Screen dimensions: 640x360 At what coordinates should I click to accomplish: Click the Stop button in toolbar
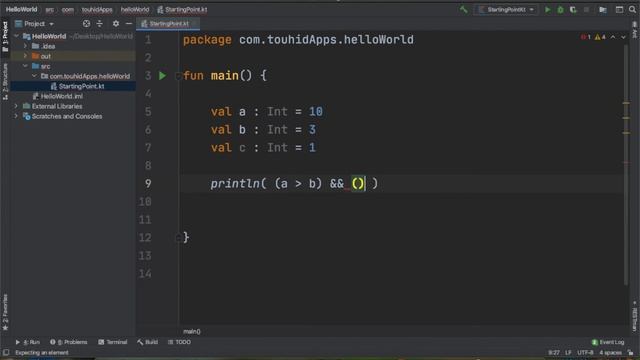tap(586, 9)
